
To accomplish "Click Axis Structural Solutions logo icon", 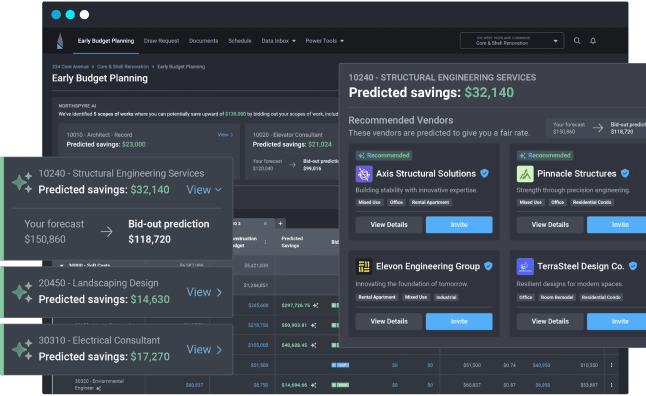I will pyautogui.click(x=364, y=174).
